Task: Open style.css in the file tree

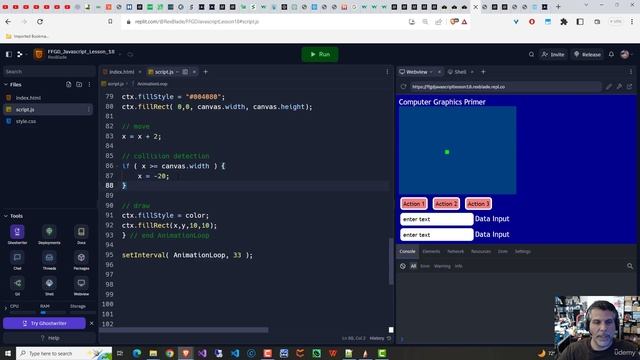Action: point(26,121)
